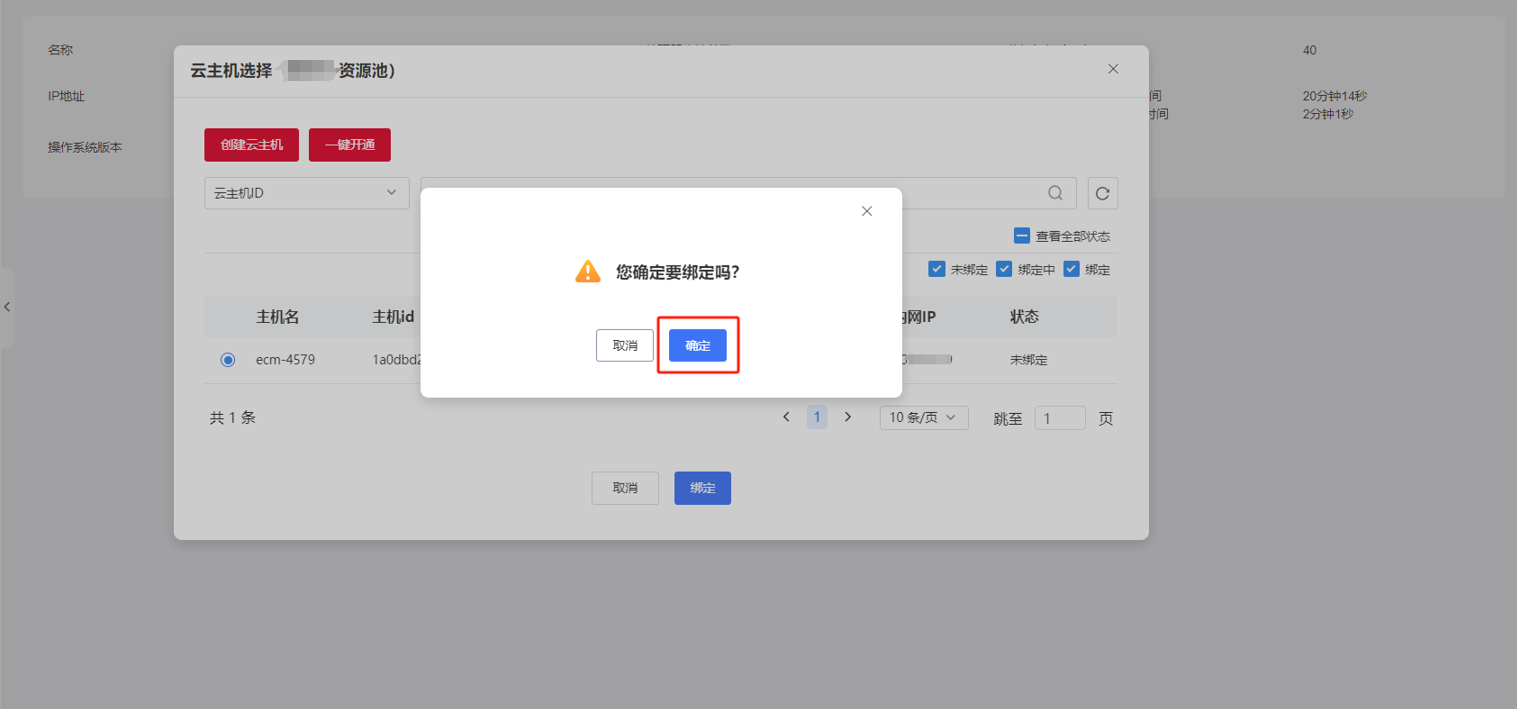Click the previous page arrow icon
Viewport: 1517px width, 709px height.
(786, 416)
